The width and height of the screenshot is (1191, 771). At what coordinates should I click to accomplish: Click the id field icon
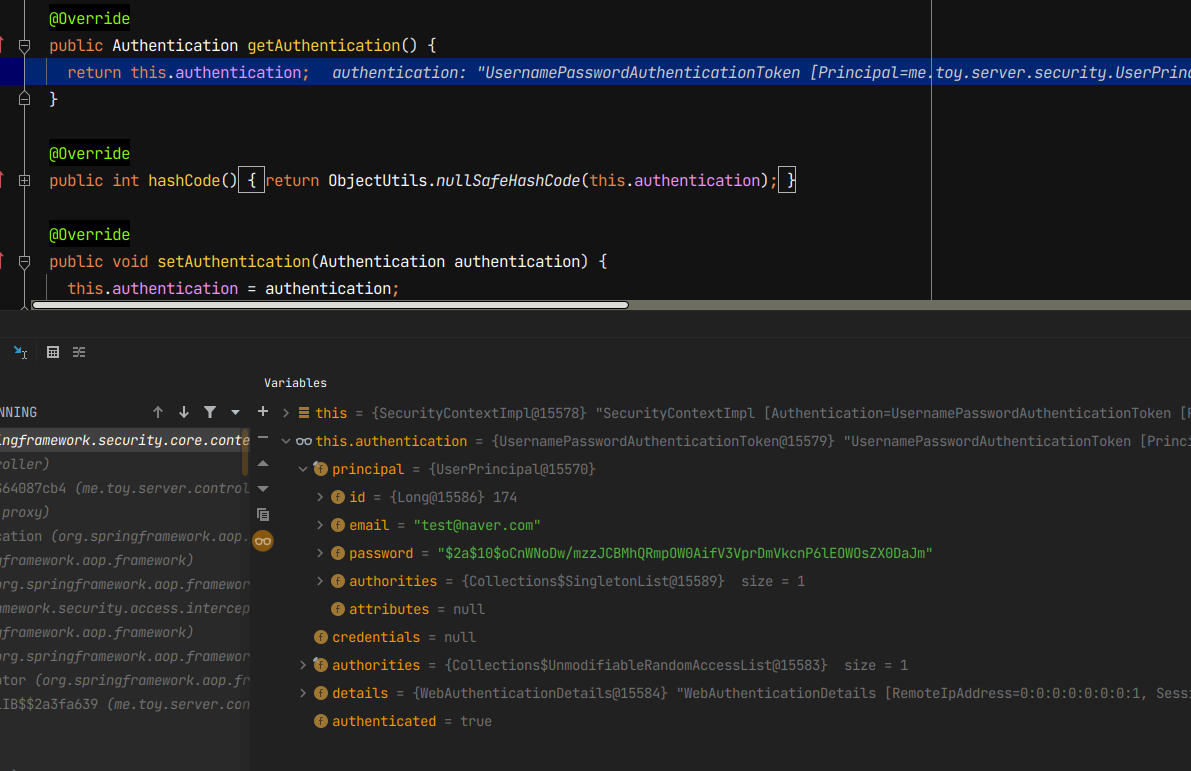click(338, 498)
